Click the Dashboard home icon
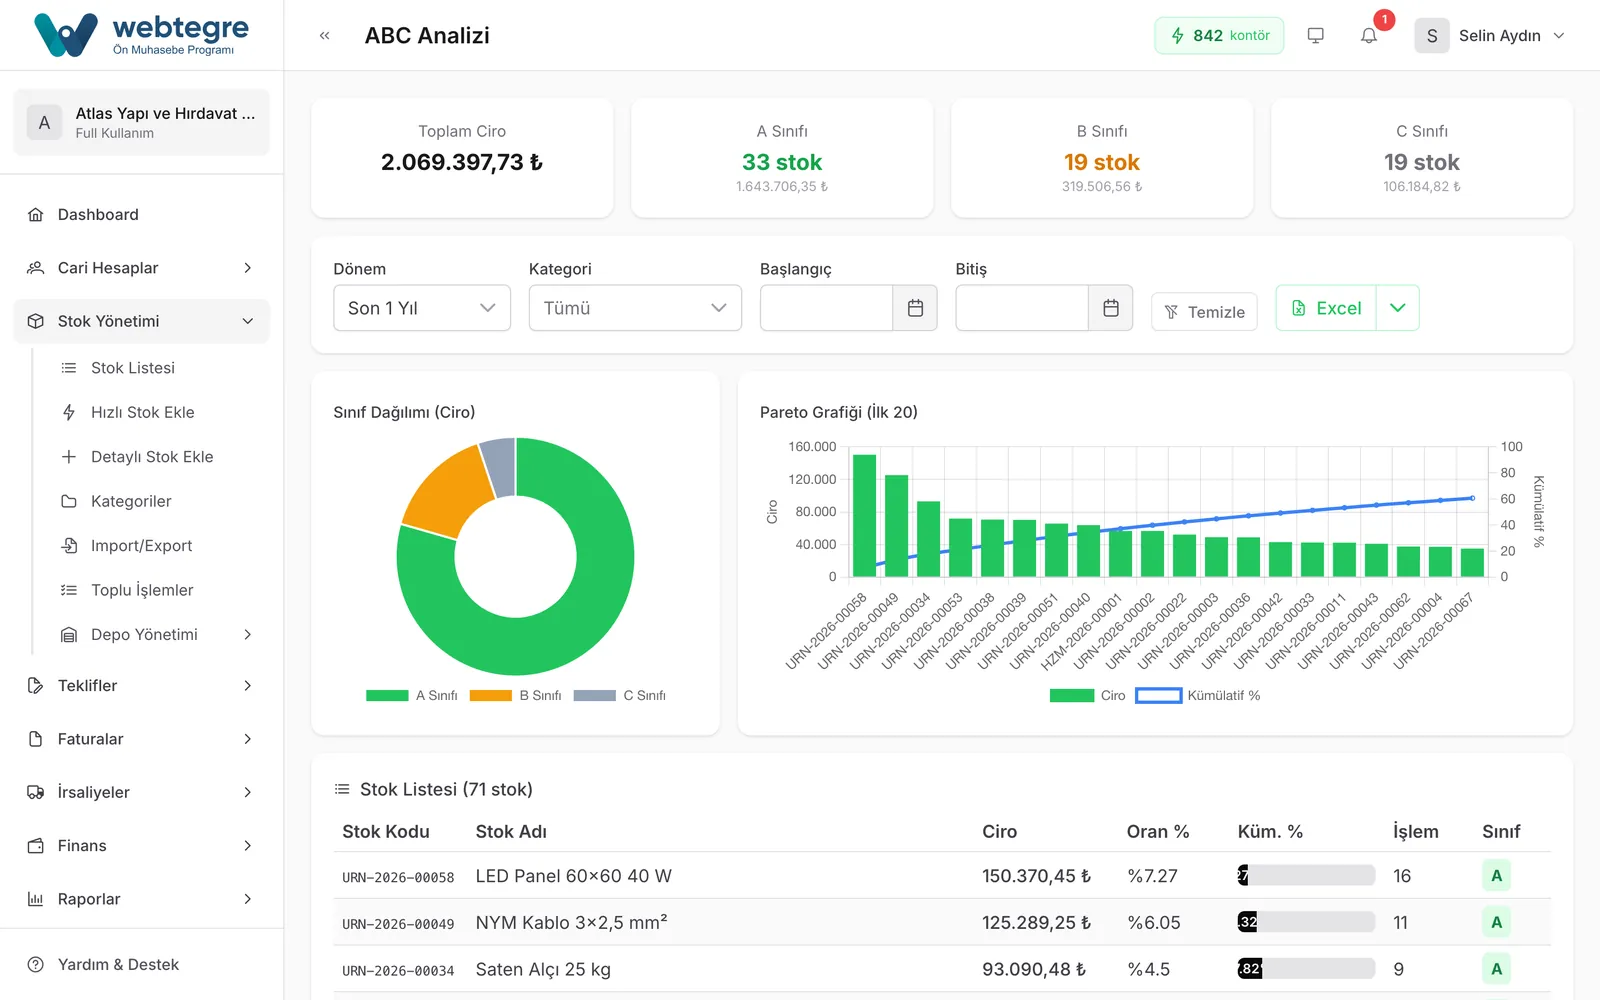 coord(36,215)
